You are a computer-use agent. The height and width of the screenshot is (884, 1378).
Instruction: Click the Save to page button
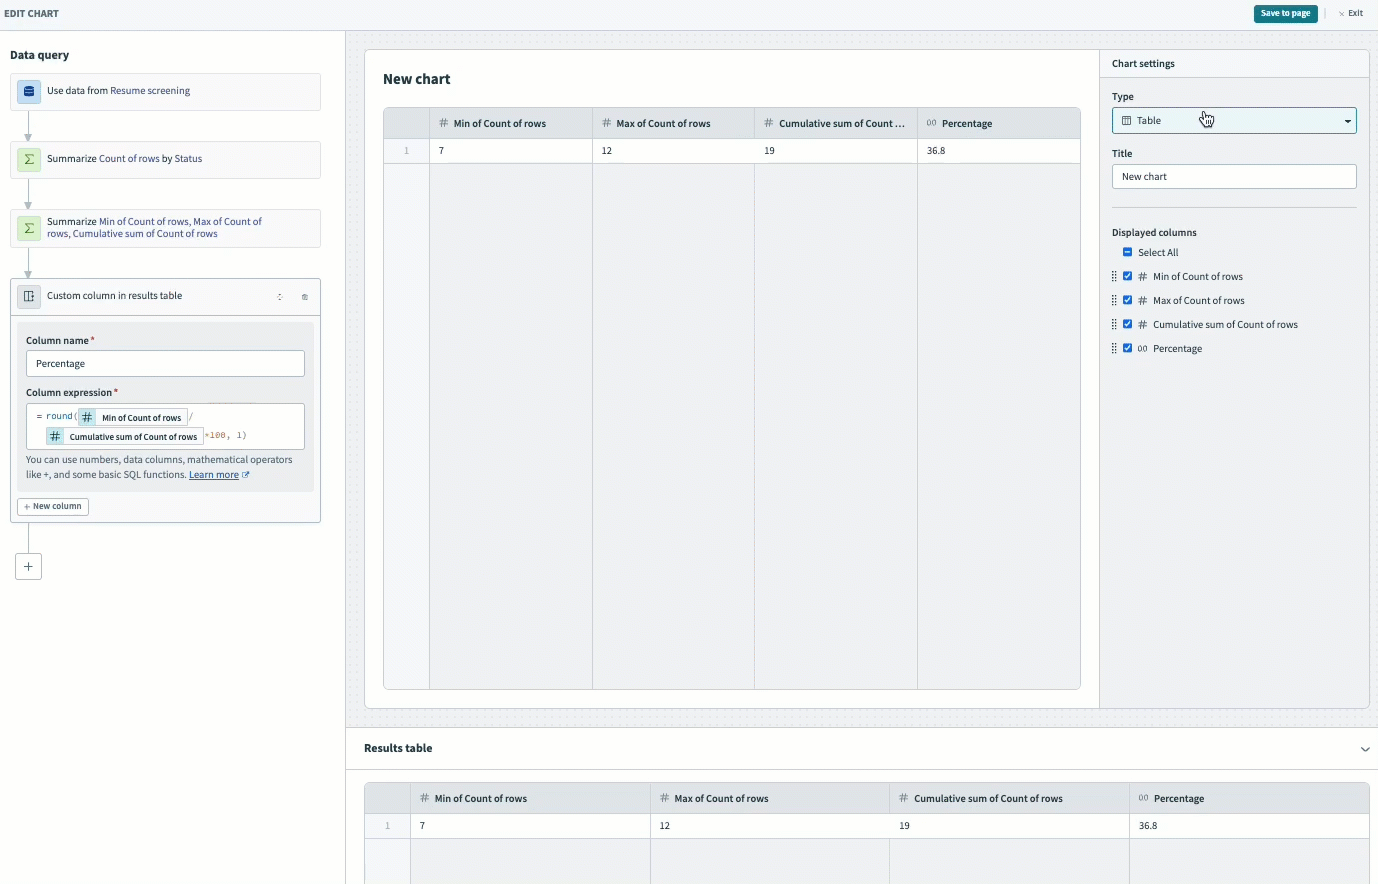[1285, 13]
